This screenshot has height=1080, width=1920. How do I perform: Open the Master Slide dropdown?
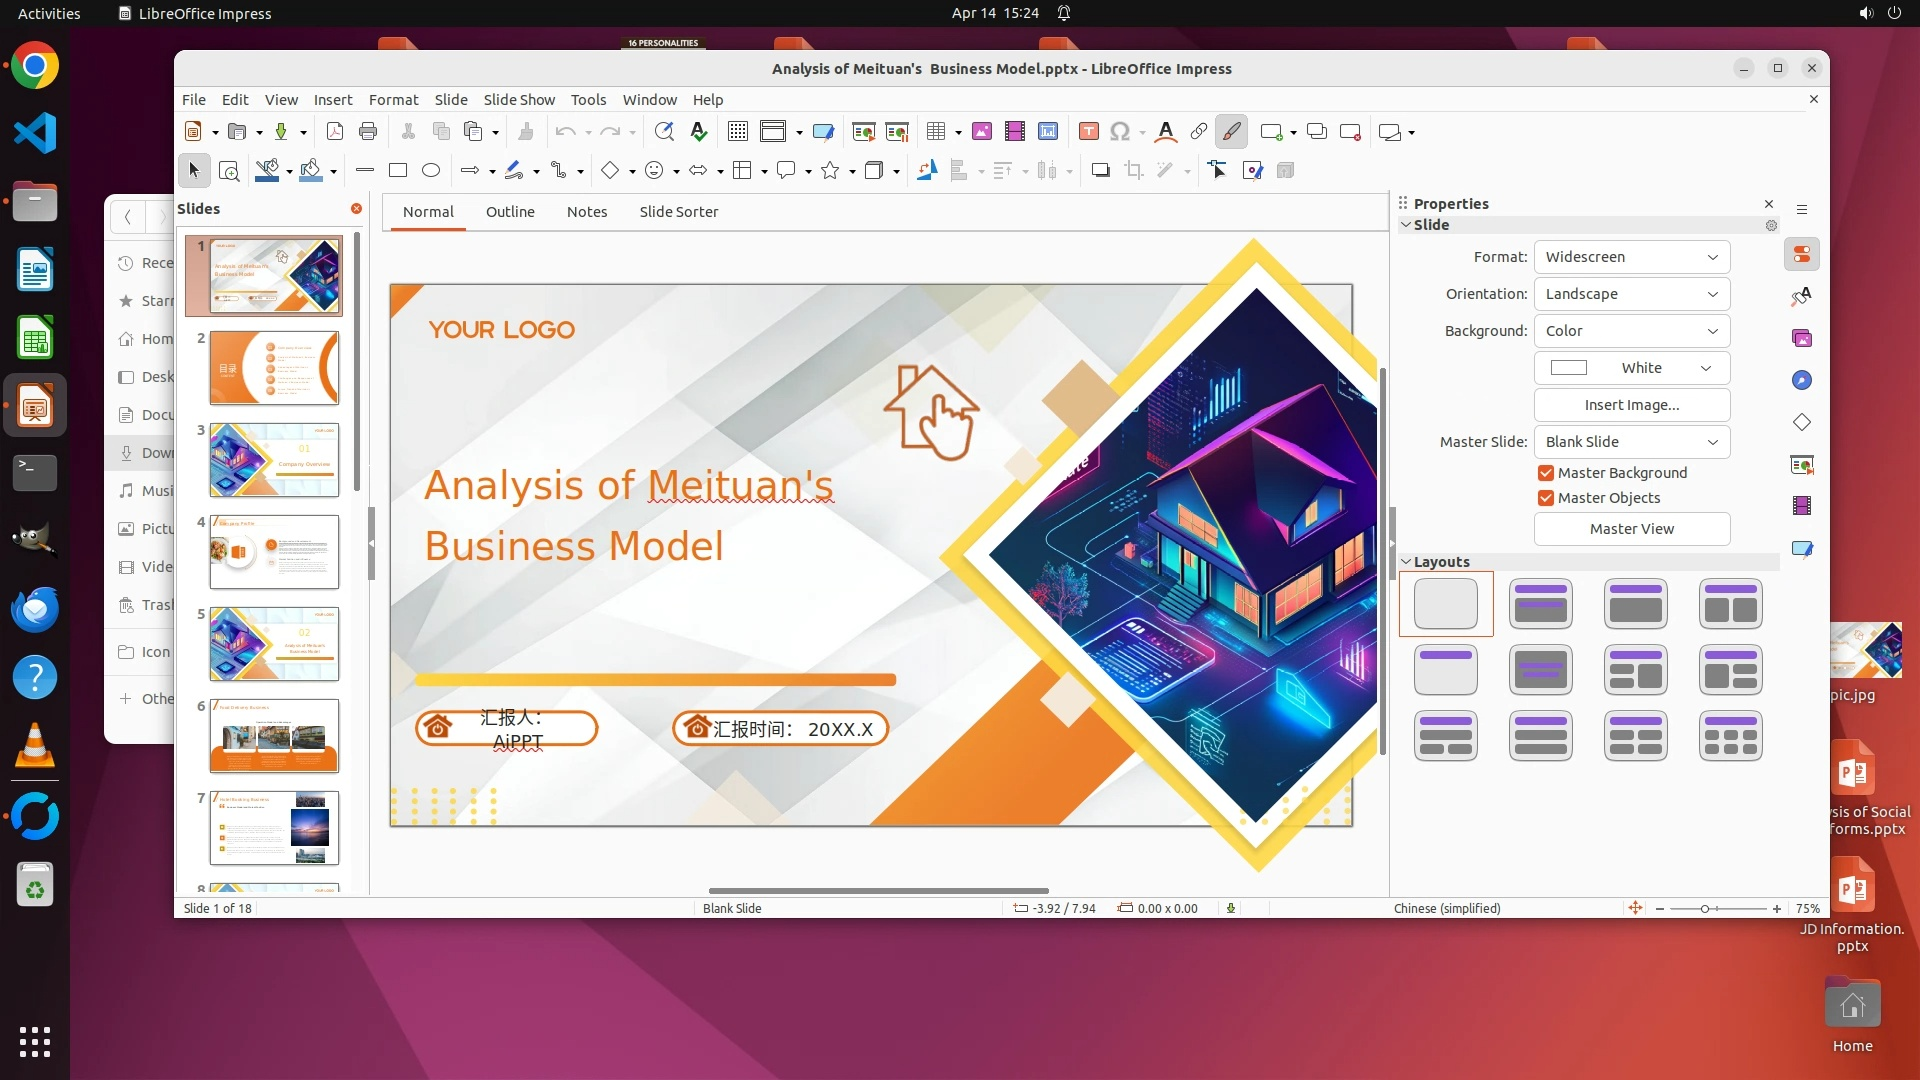[1631, 442]
